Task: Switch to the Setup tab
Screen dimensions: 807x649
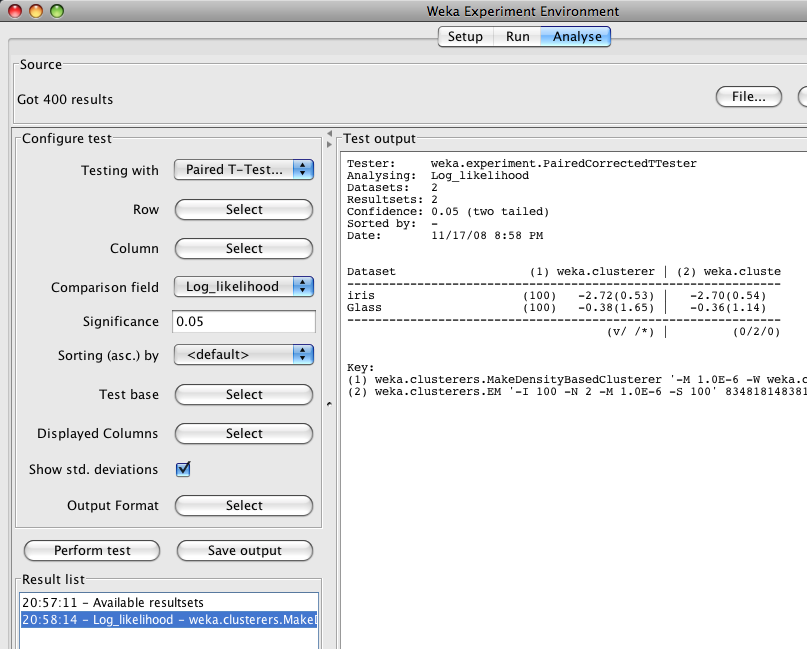Action: click(x=465, y=37)
